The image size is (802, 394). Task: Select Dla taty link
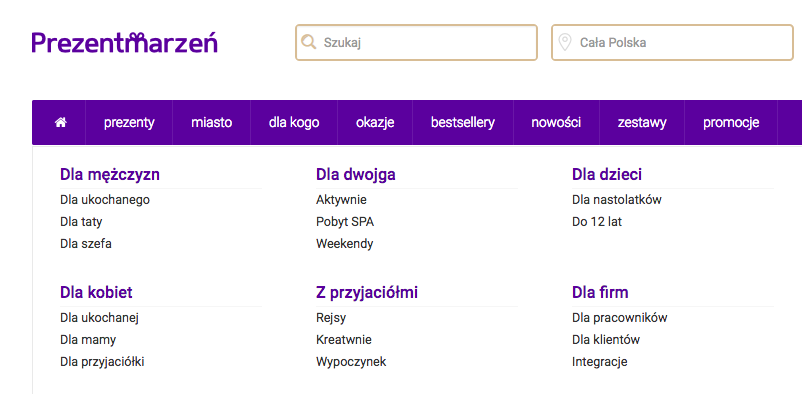pyautogui.click(x=81, y=222)
